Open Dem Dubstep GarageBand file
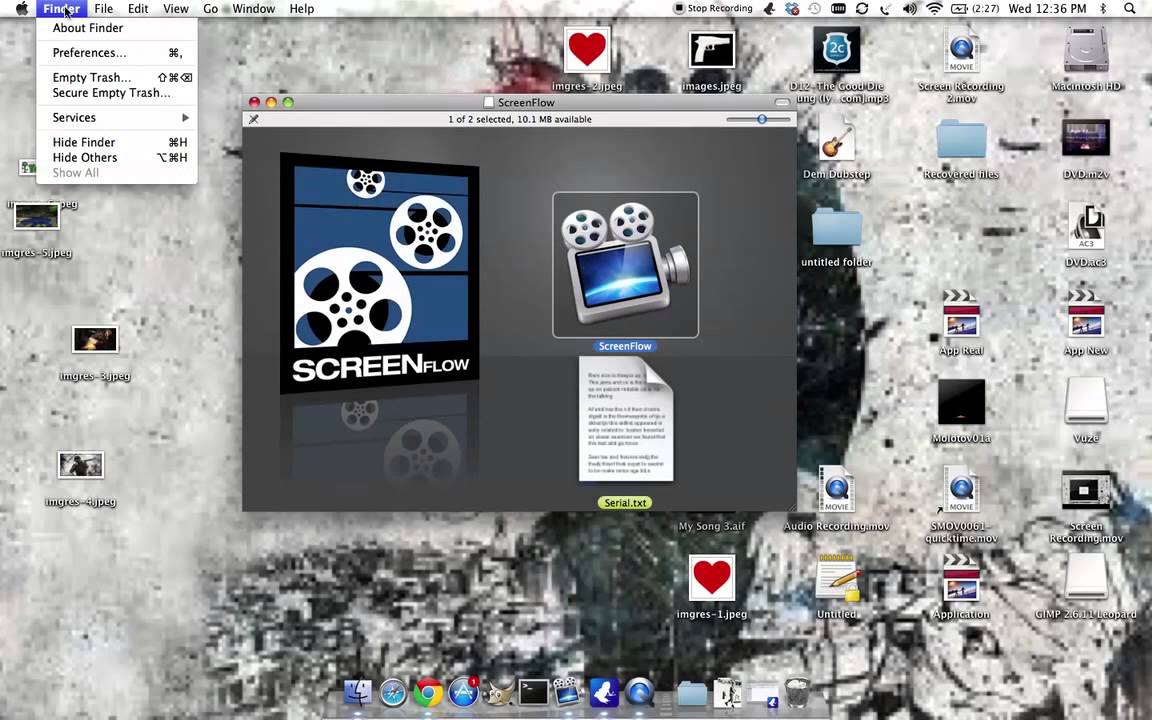The width and height of the screenshot is (1152, 720). click(836, 137)
